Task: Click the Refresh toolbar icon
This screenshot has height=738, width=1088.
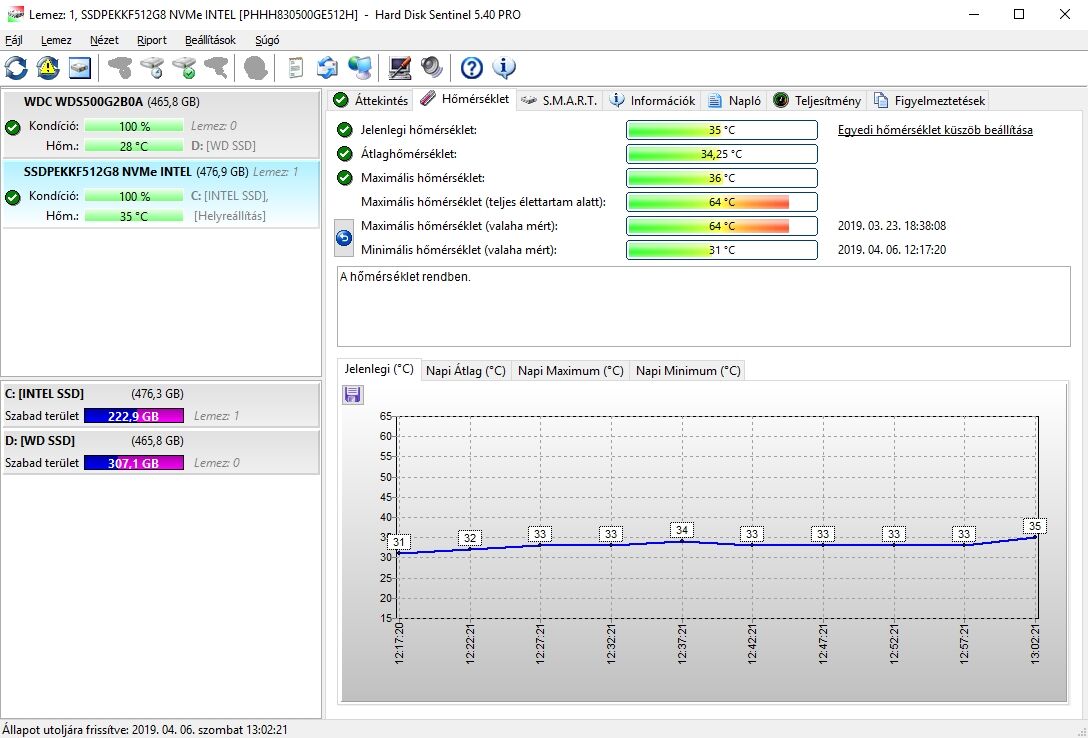Action: [x=17, y=68]
